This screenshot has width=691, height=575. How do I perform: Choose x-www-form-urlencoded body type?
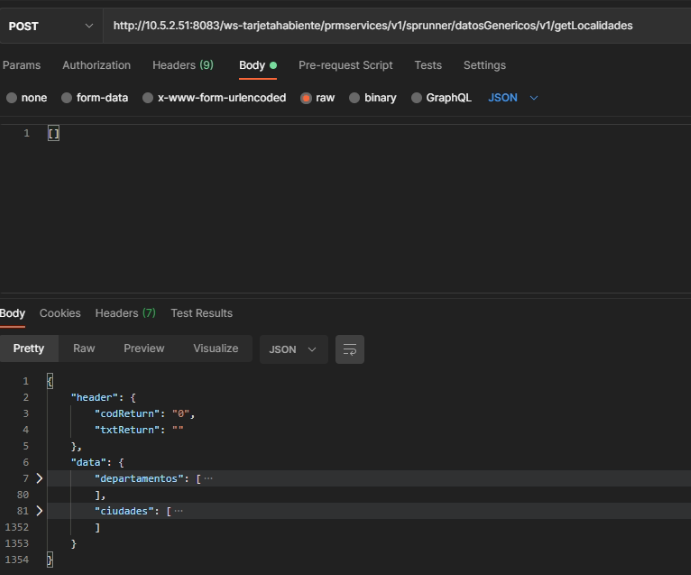pyautogui.click(x=148, y=98)
